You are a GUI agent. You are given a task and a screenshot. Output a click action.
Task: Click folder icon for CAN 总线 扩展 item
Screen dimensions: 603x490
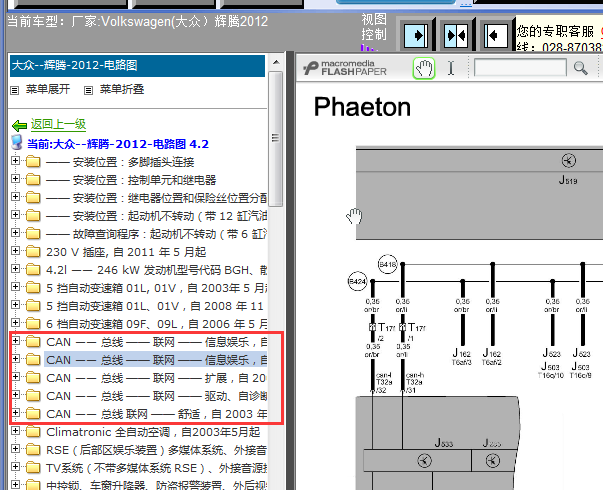click(x=33, y=378)
